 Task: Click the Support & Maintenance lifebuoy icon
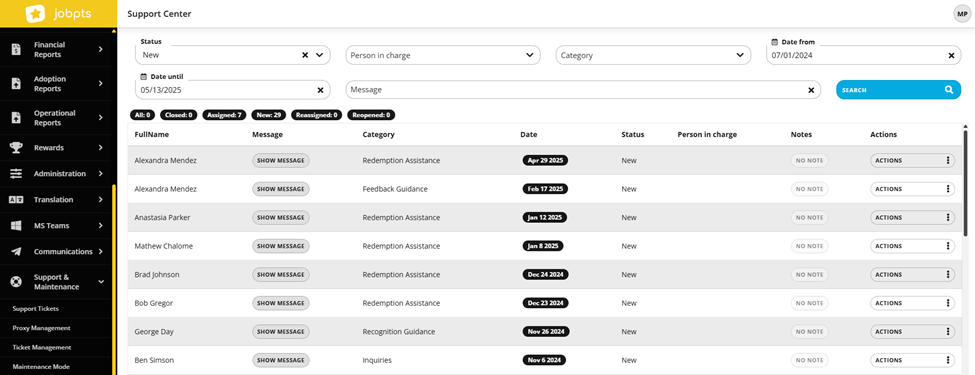click(16, 282)
